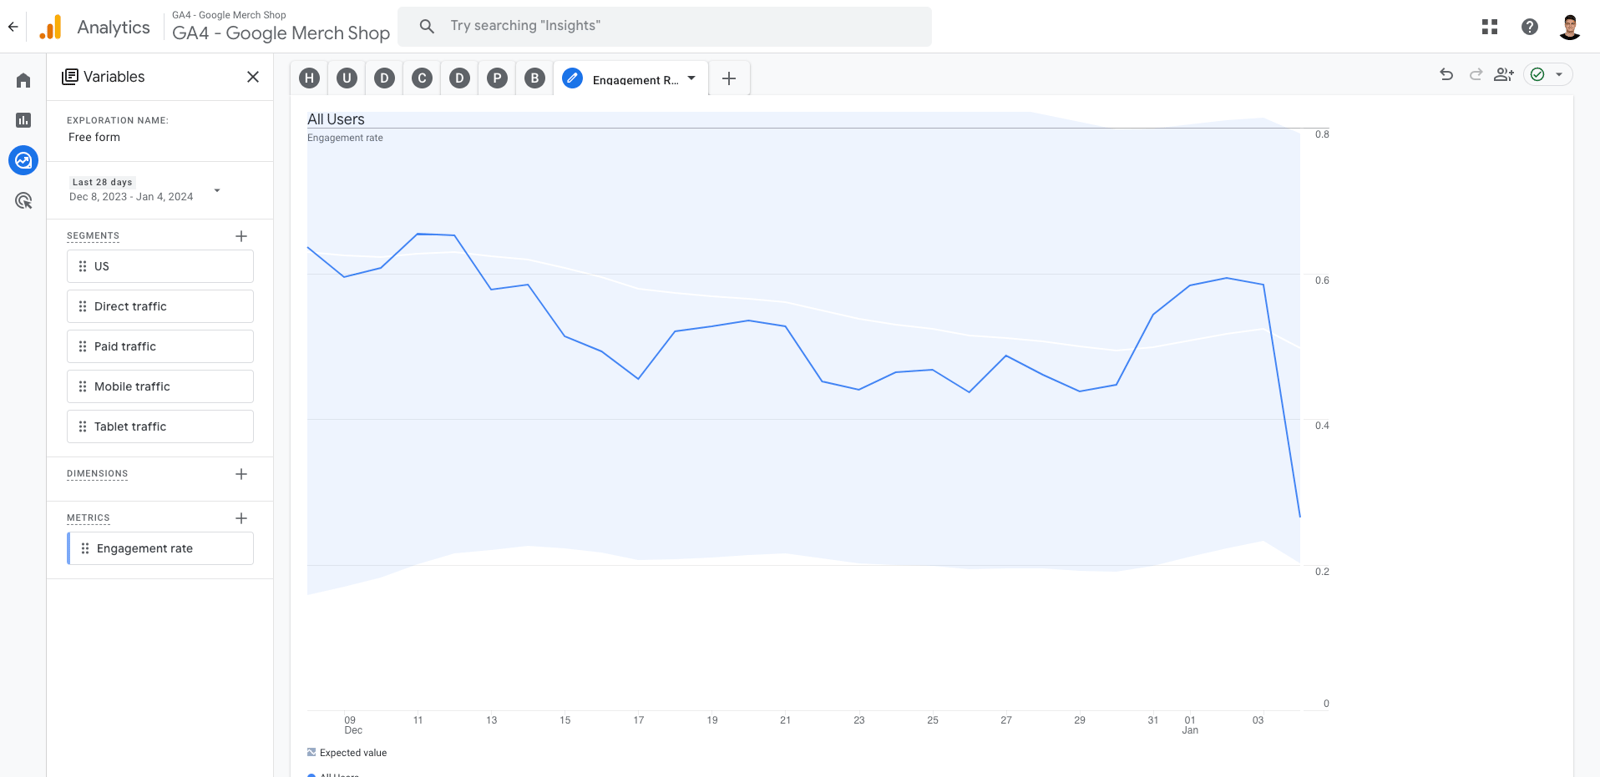
Task: Select the Engagement rate metric chip
Action: (160, 548)
